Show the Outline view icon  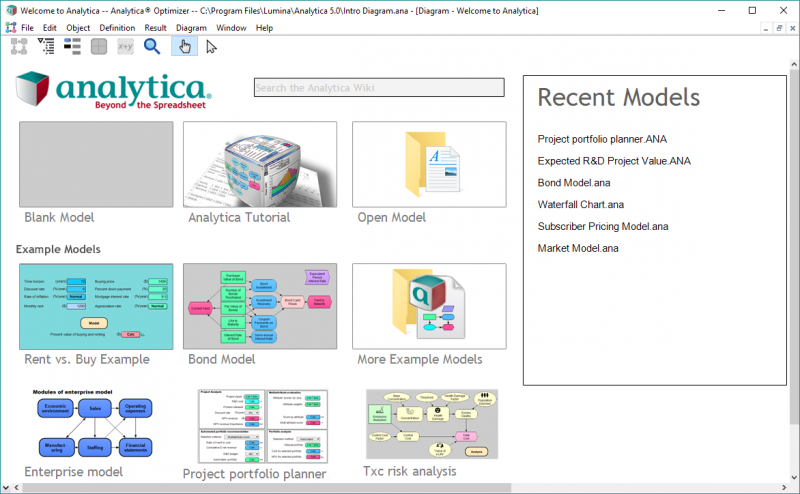(46, 46)
